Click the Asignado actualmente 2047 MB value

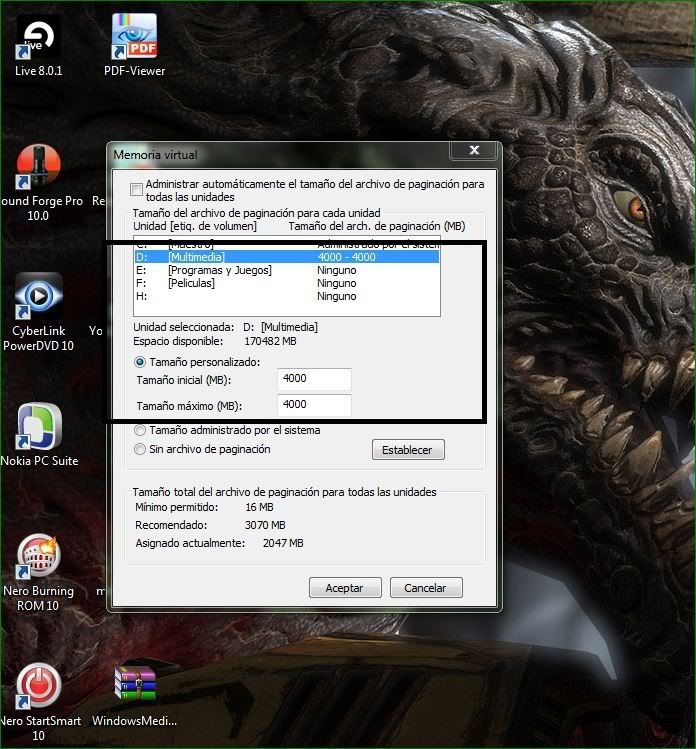coord(283,543)
